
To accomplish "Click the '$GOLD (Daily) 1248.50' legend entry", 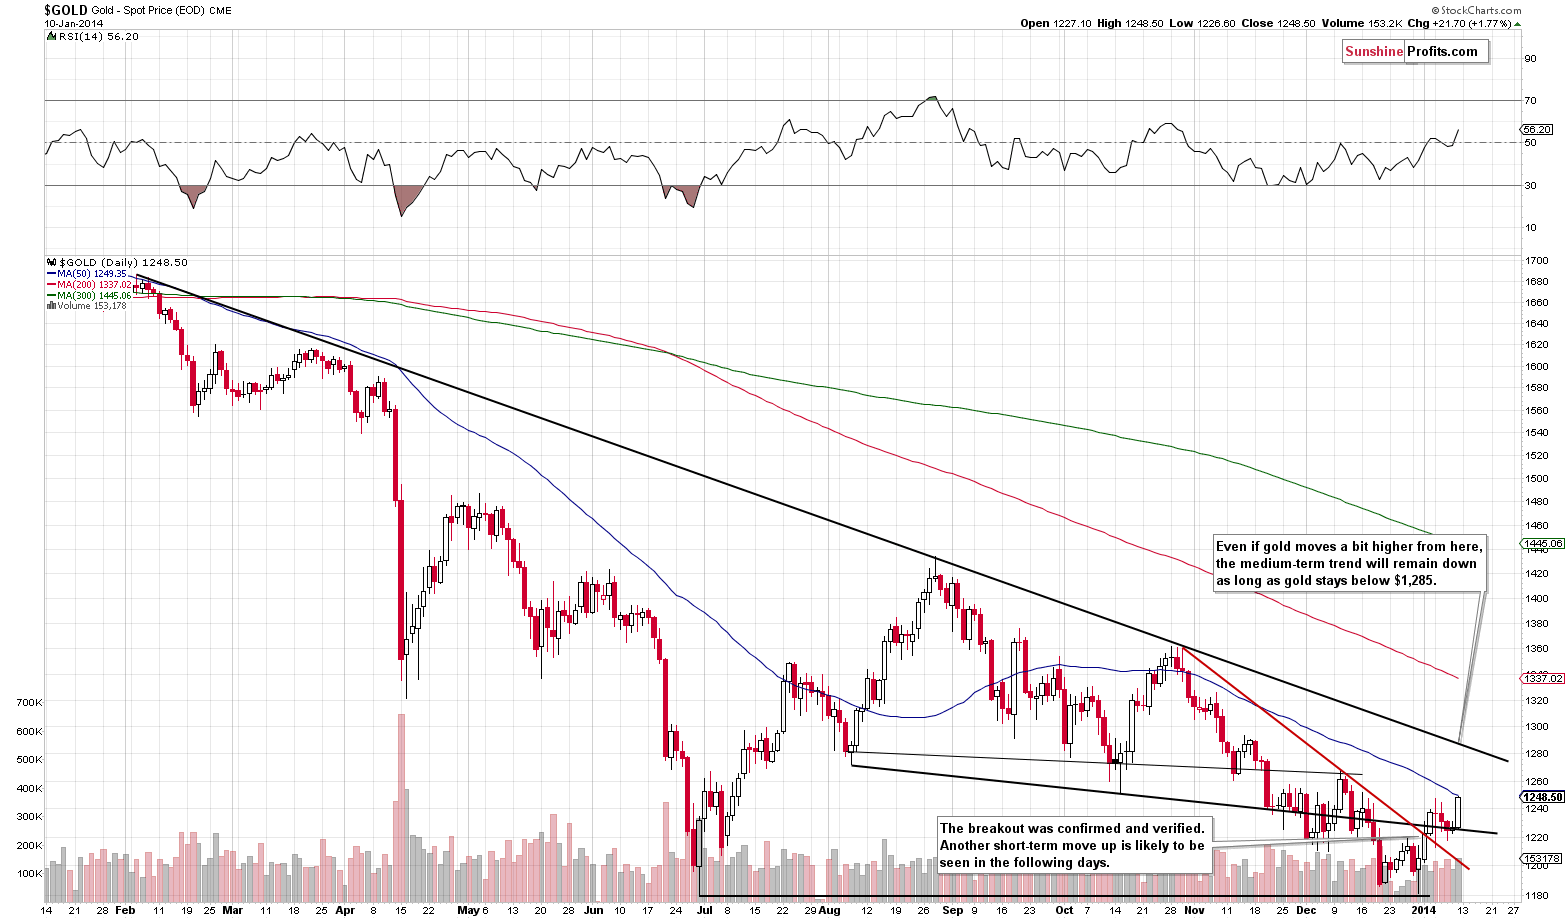I will (122, 263).
